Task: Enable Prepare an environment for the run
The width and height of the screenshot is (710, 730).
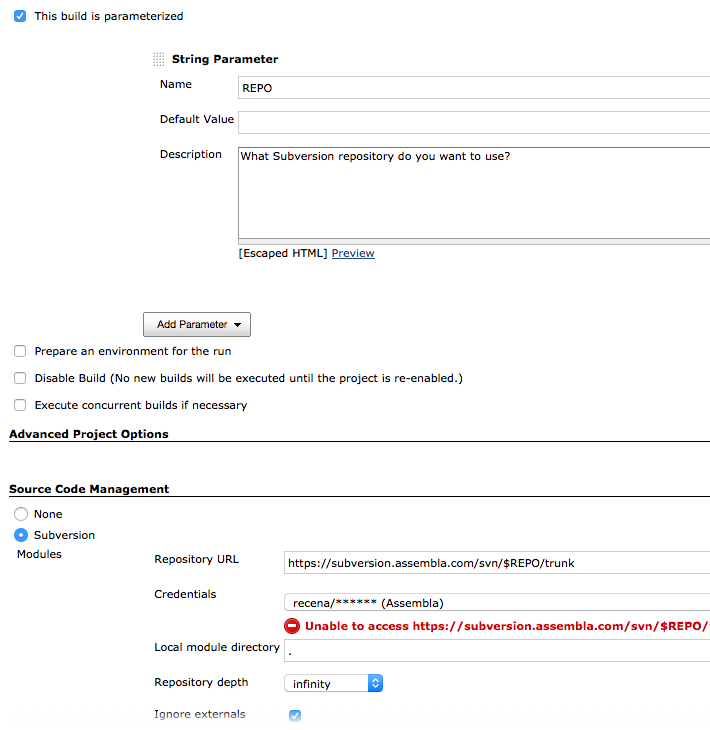Action: tap(20, 352)
